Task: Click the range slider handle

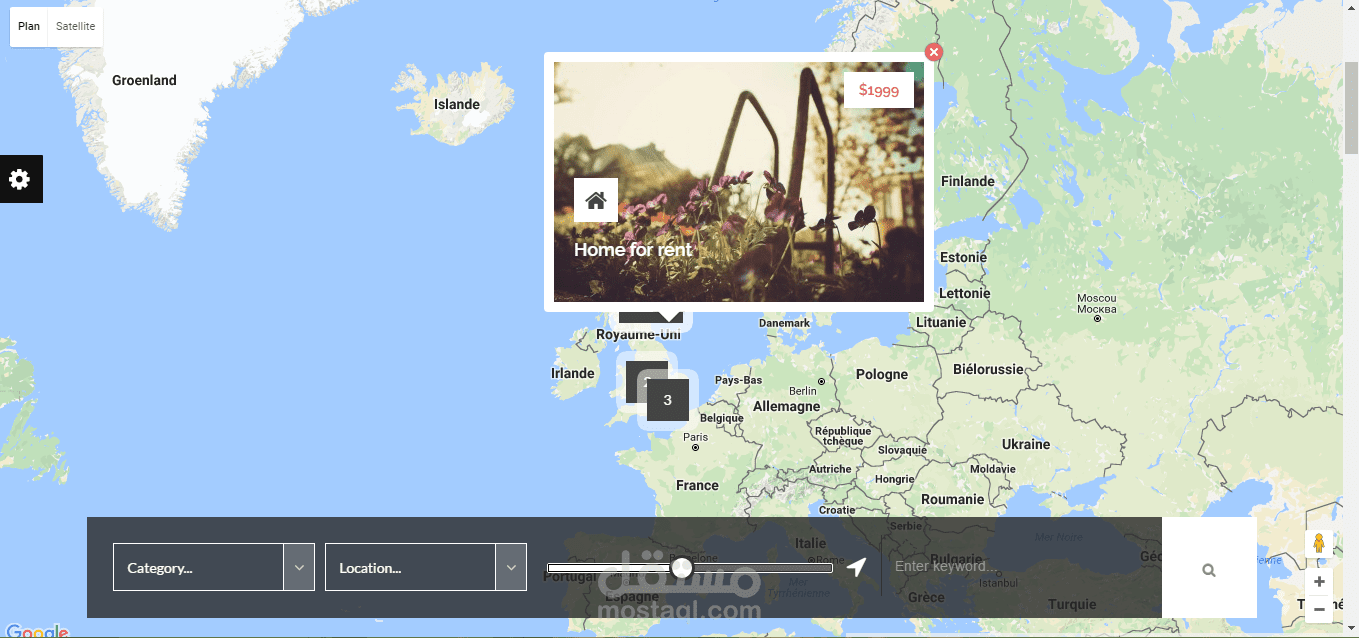Action: [682, 568]
